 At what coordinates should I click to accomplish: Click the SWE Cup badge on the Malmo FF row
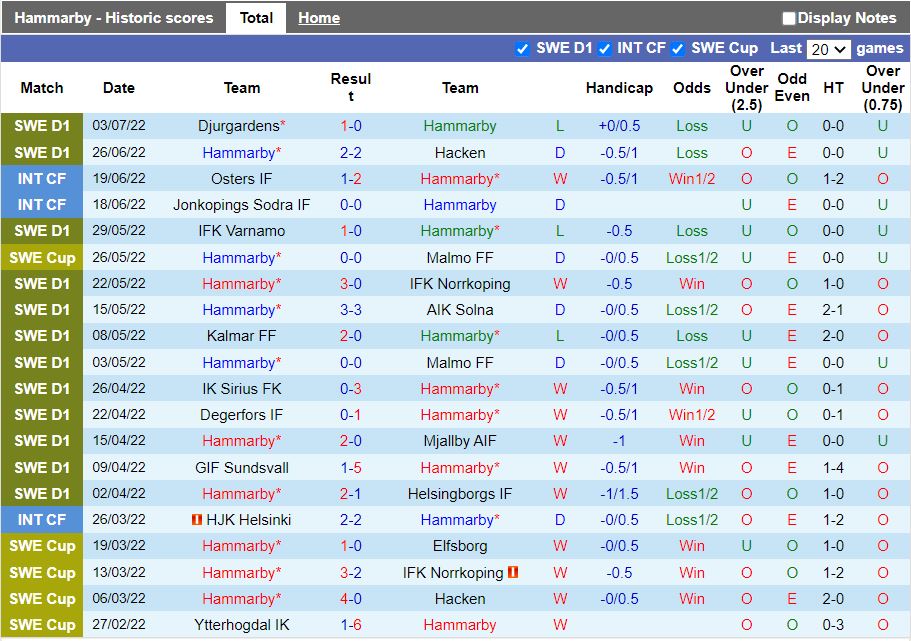(x=41, y=257)
